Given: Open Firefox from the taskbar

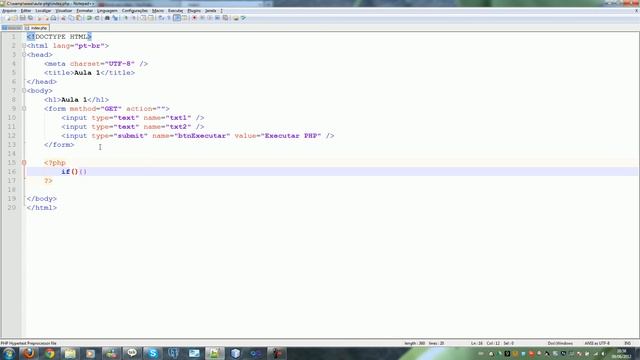Looking at the screenshot, I should coord(29,353).
